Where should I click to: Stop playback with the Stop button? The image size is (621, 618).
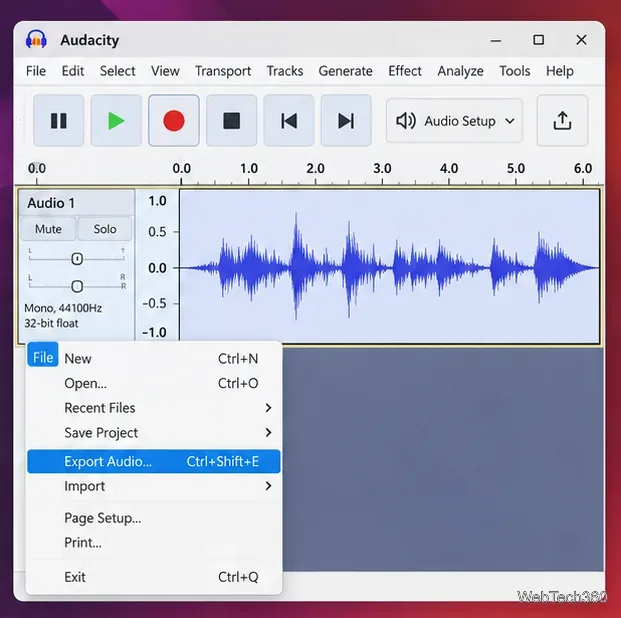click(231, 120)
